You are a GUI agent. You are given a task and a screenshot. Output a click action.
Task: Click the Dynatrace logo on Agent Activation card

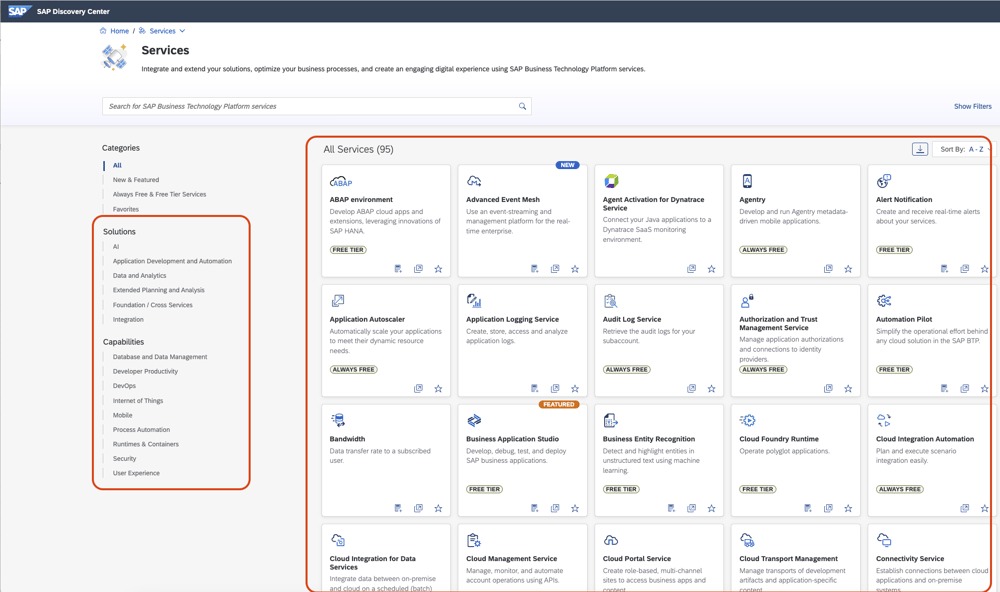click(x=611, y=181)
